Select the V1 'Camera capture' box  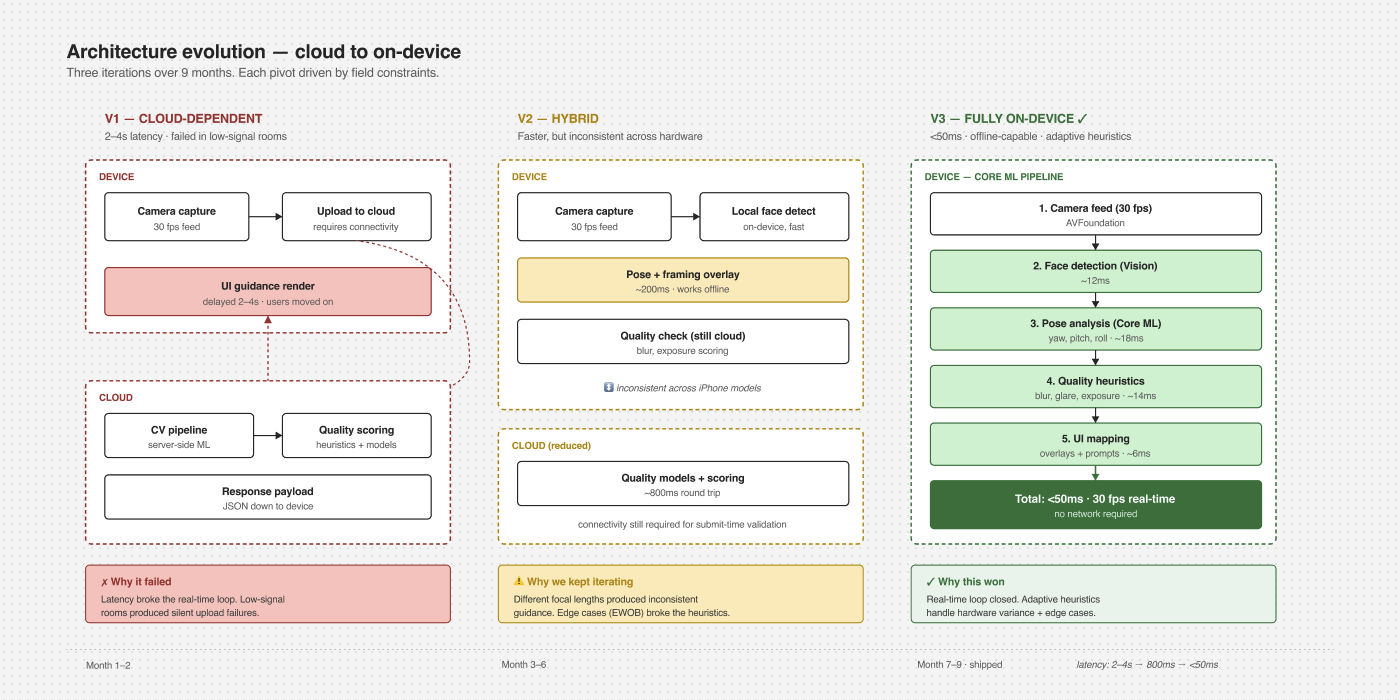[177, 217]
